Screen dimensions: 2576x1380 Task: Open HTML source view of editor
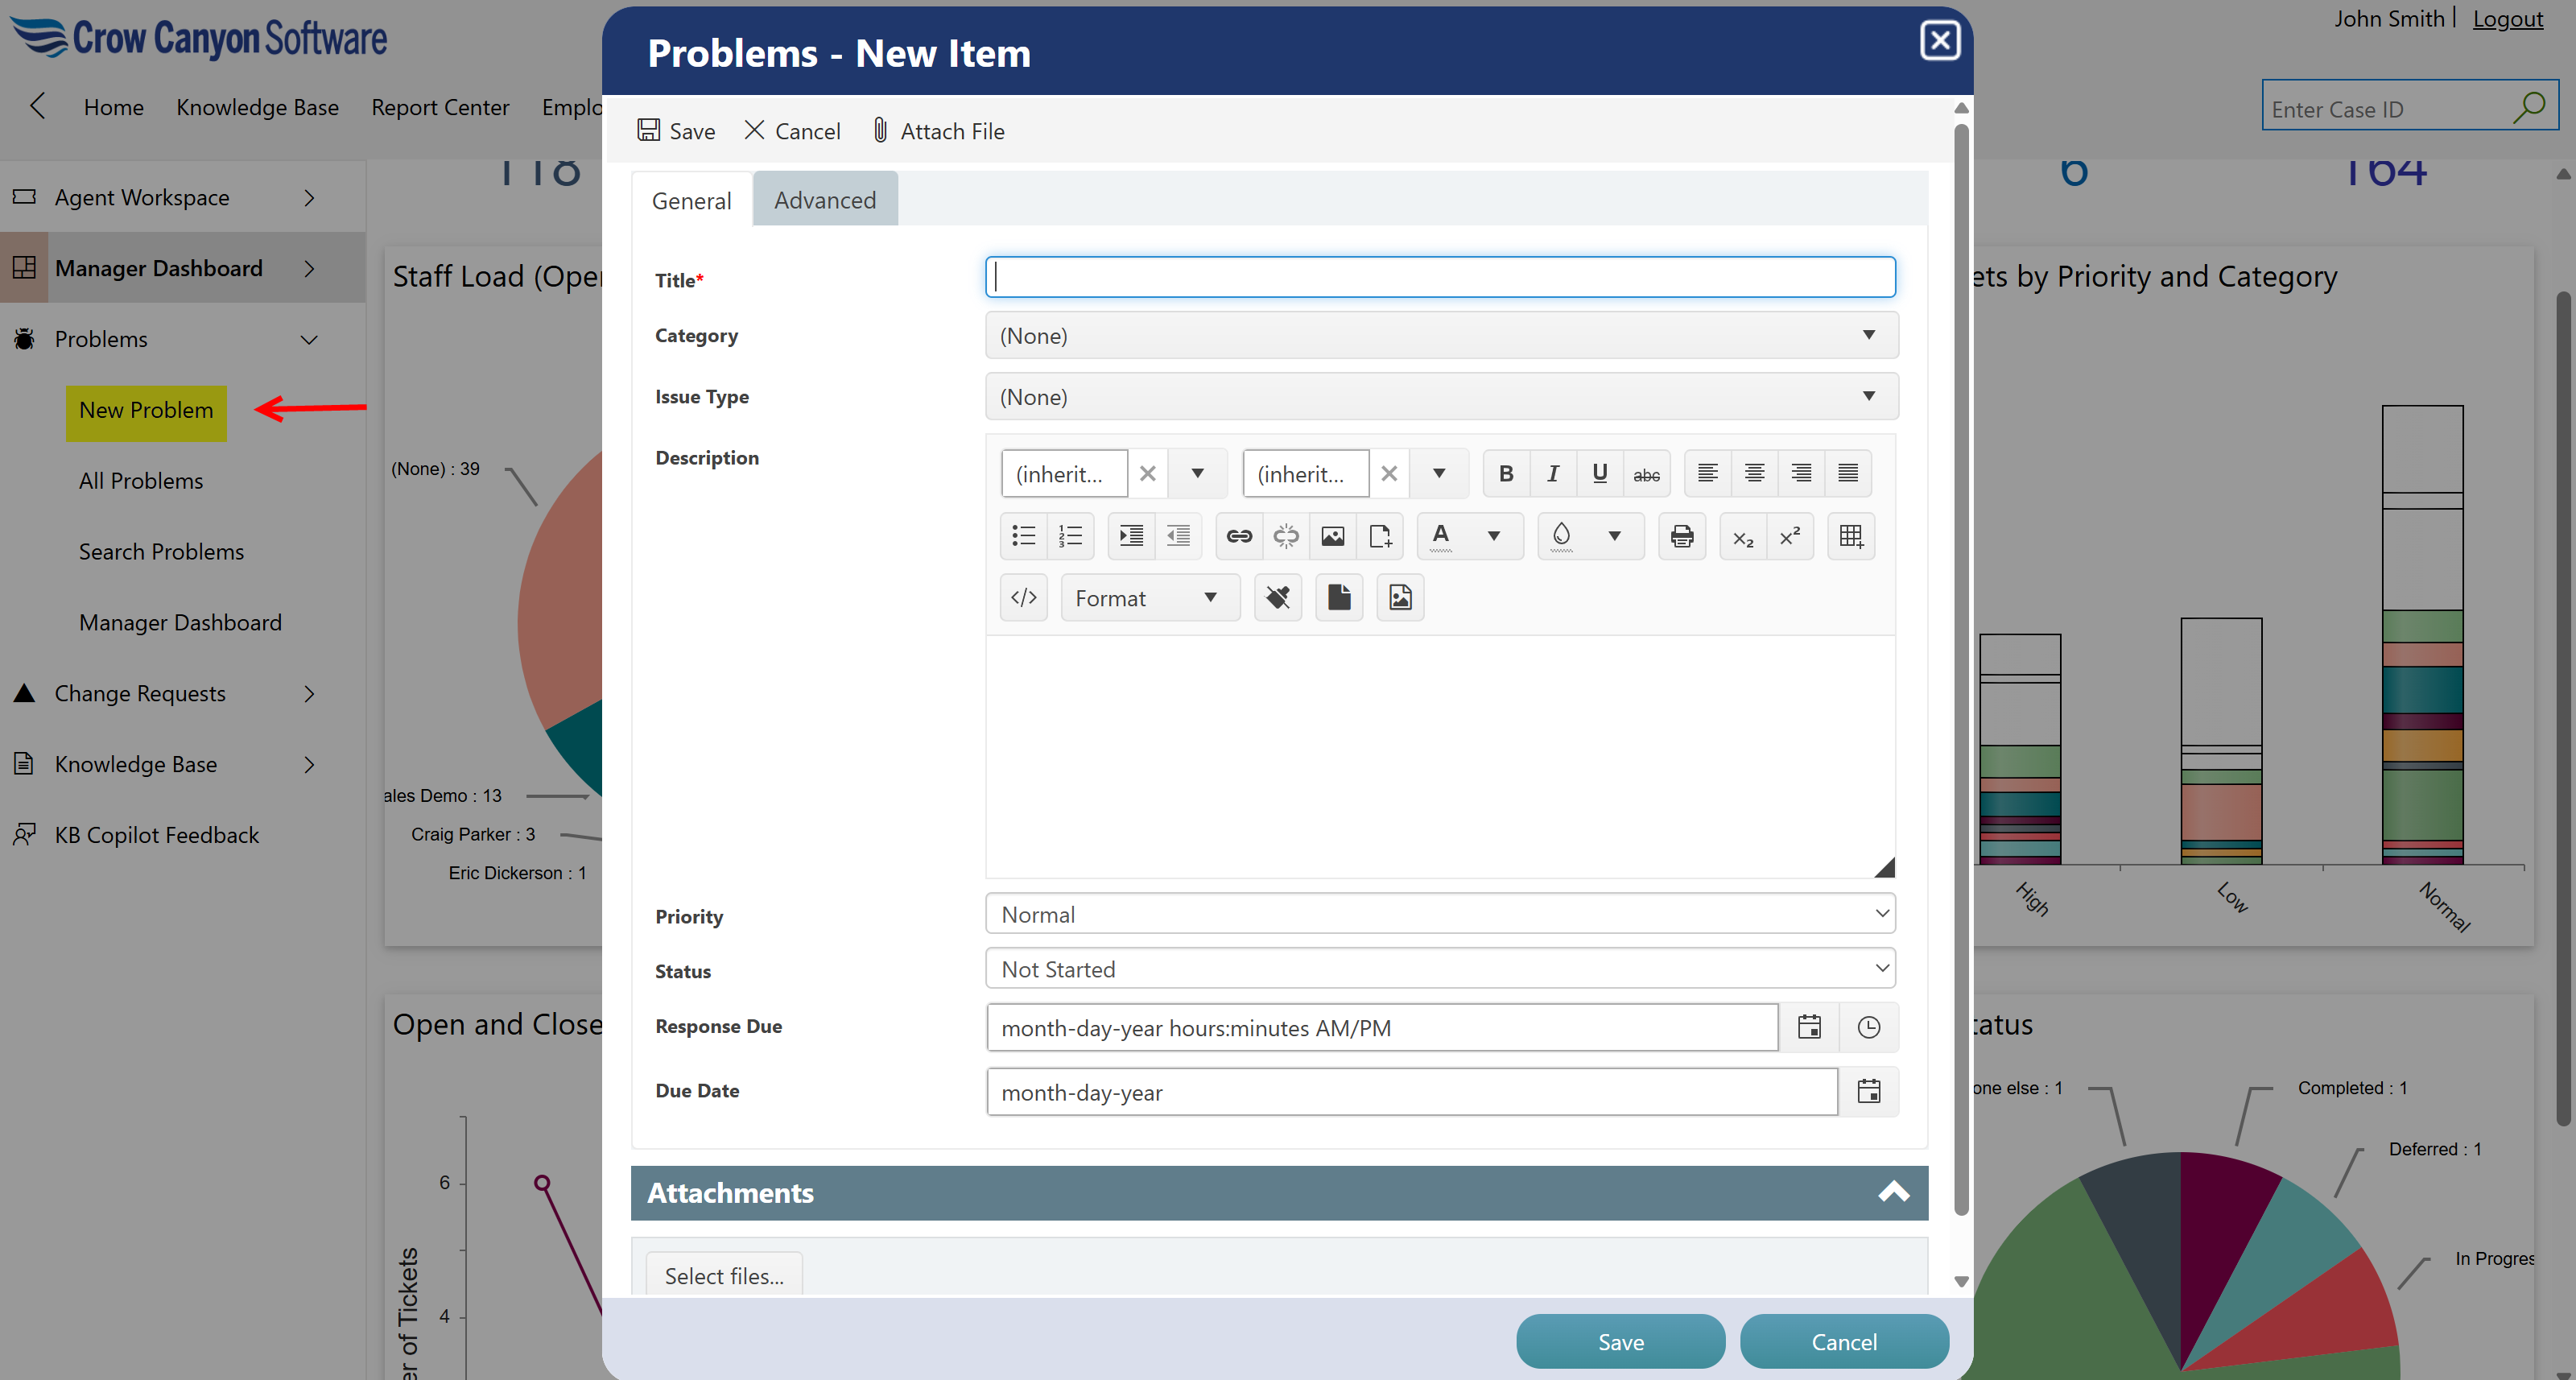click(1024, 598)
